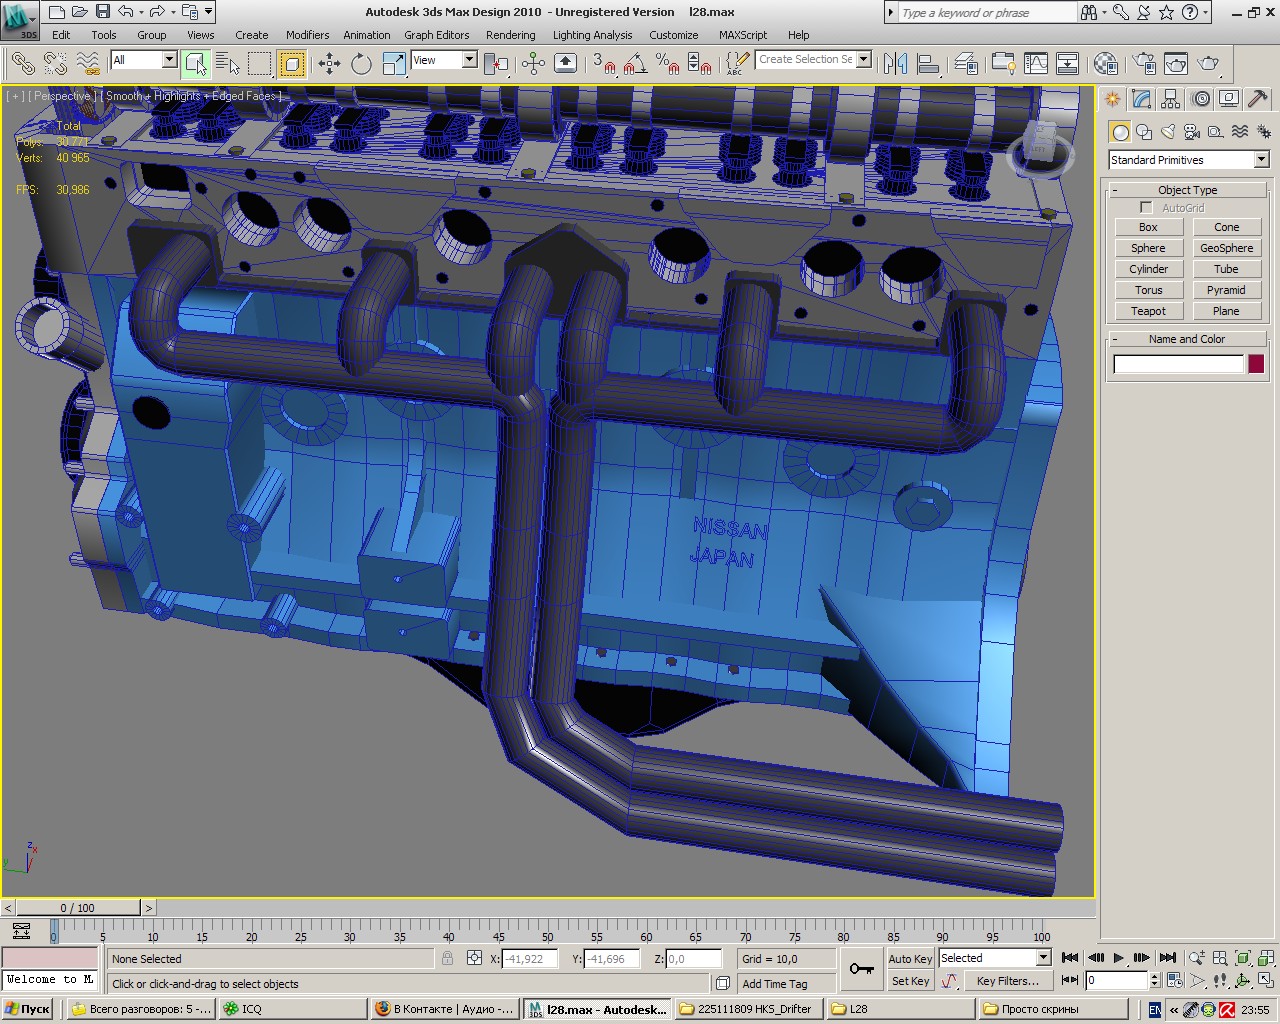The image size is (1280, 1024).
Task: Click the GeoSphere button
Action: [1226, 248]
